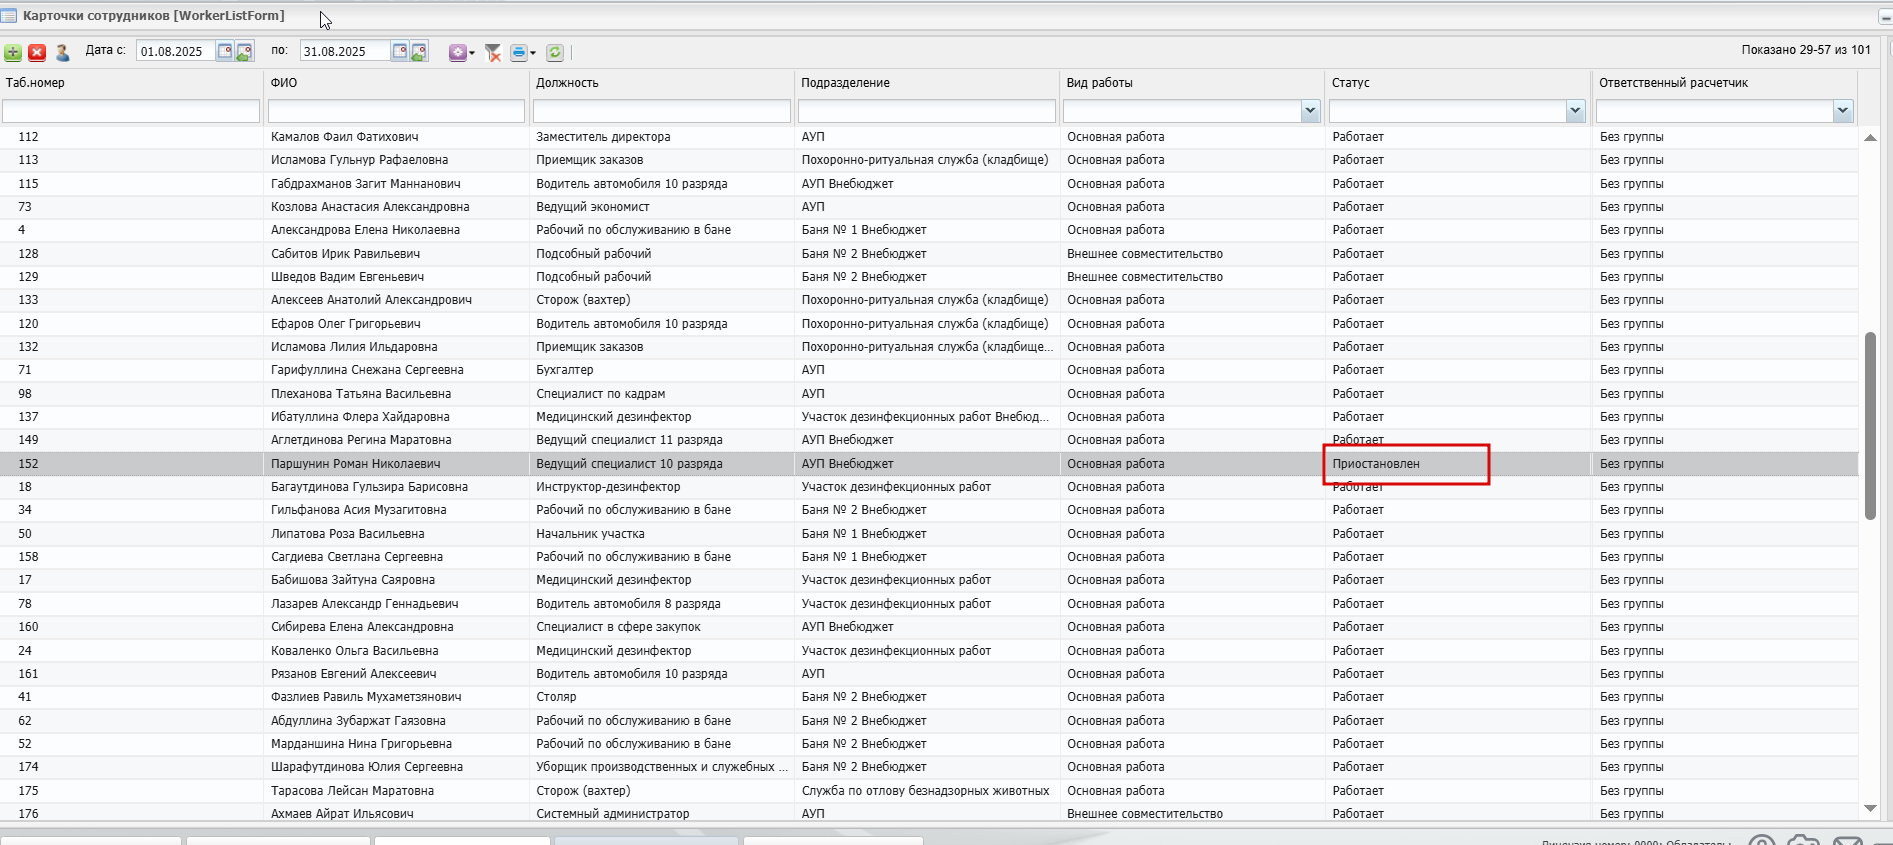This screenshot has width=1893, height=845.
Task: Click the clear filter funnel icon
Action: 493,53
